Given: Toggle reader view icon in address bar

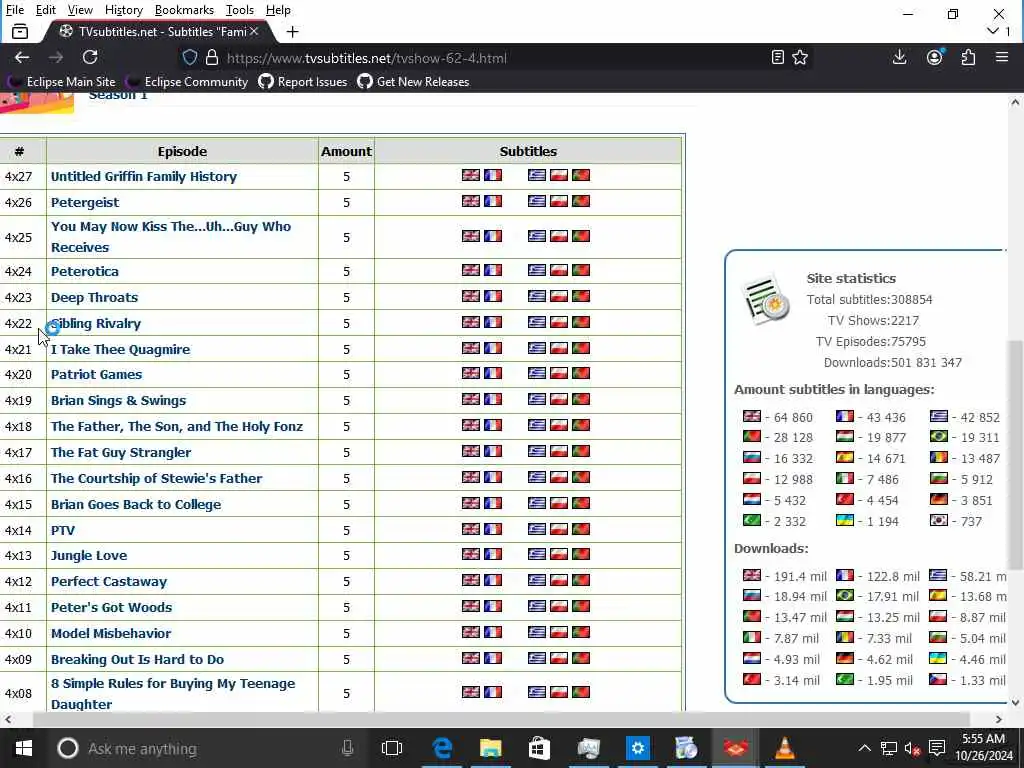Looking at the screenshot, I should pyautogui.click(x=777, y=57).
